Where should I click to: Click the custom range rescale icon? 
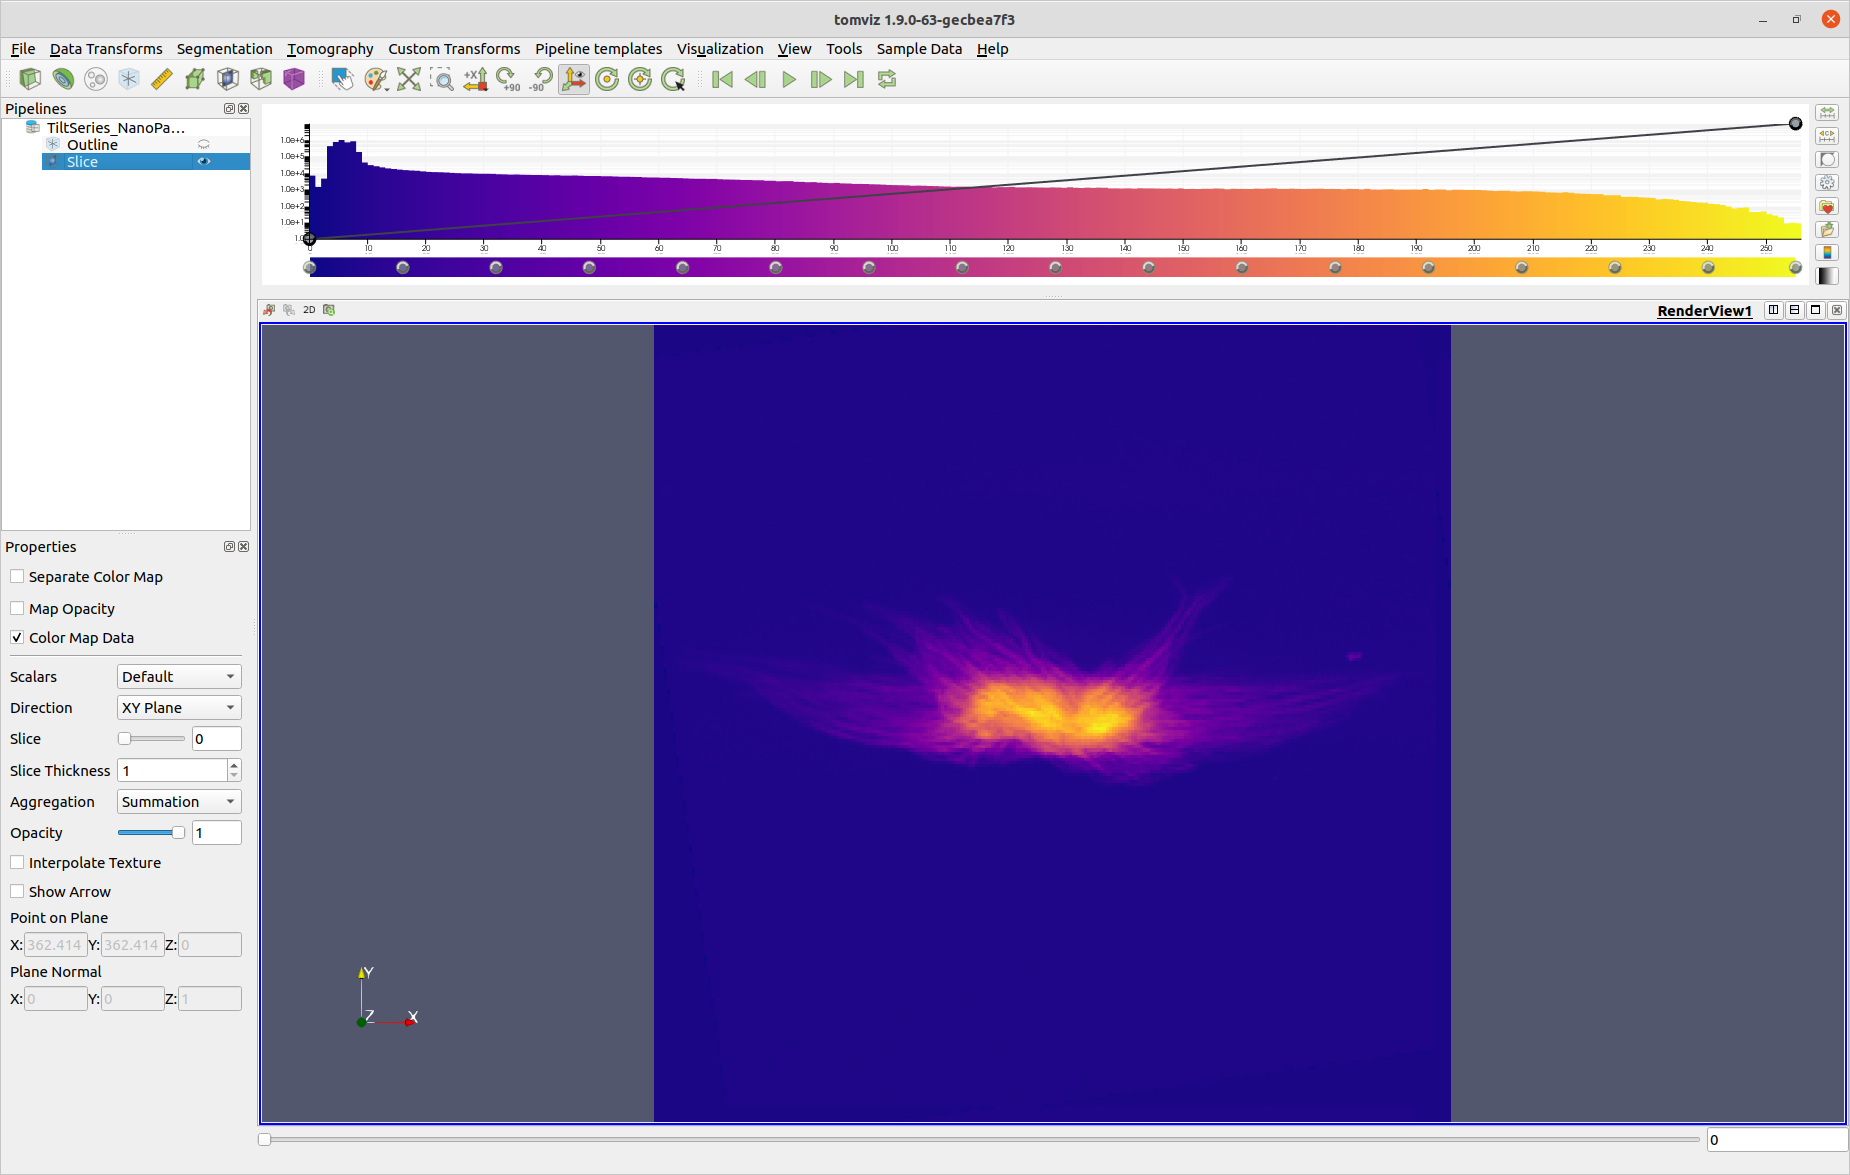click(1827, 136)
